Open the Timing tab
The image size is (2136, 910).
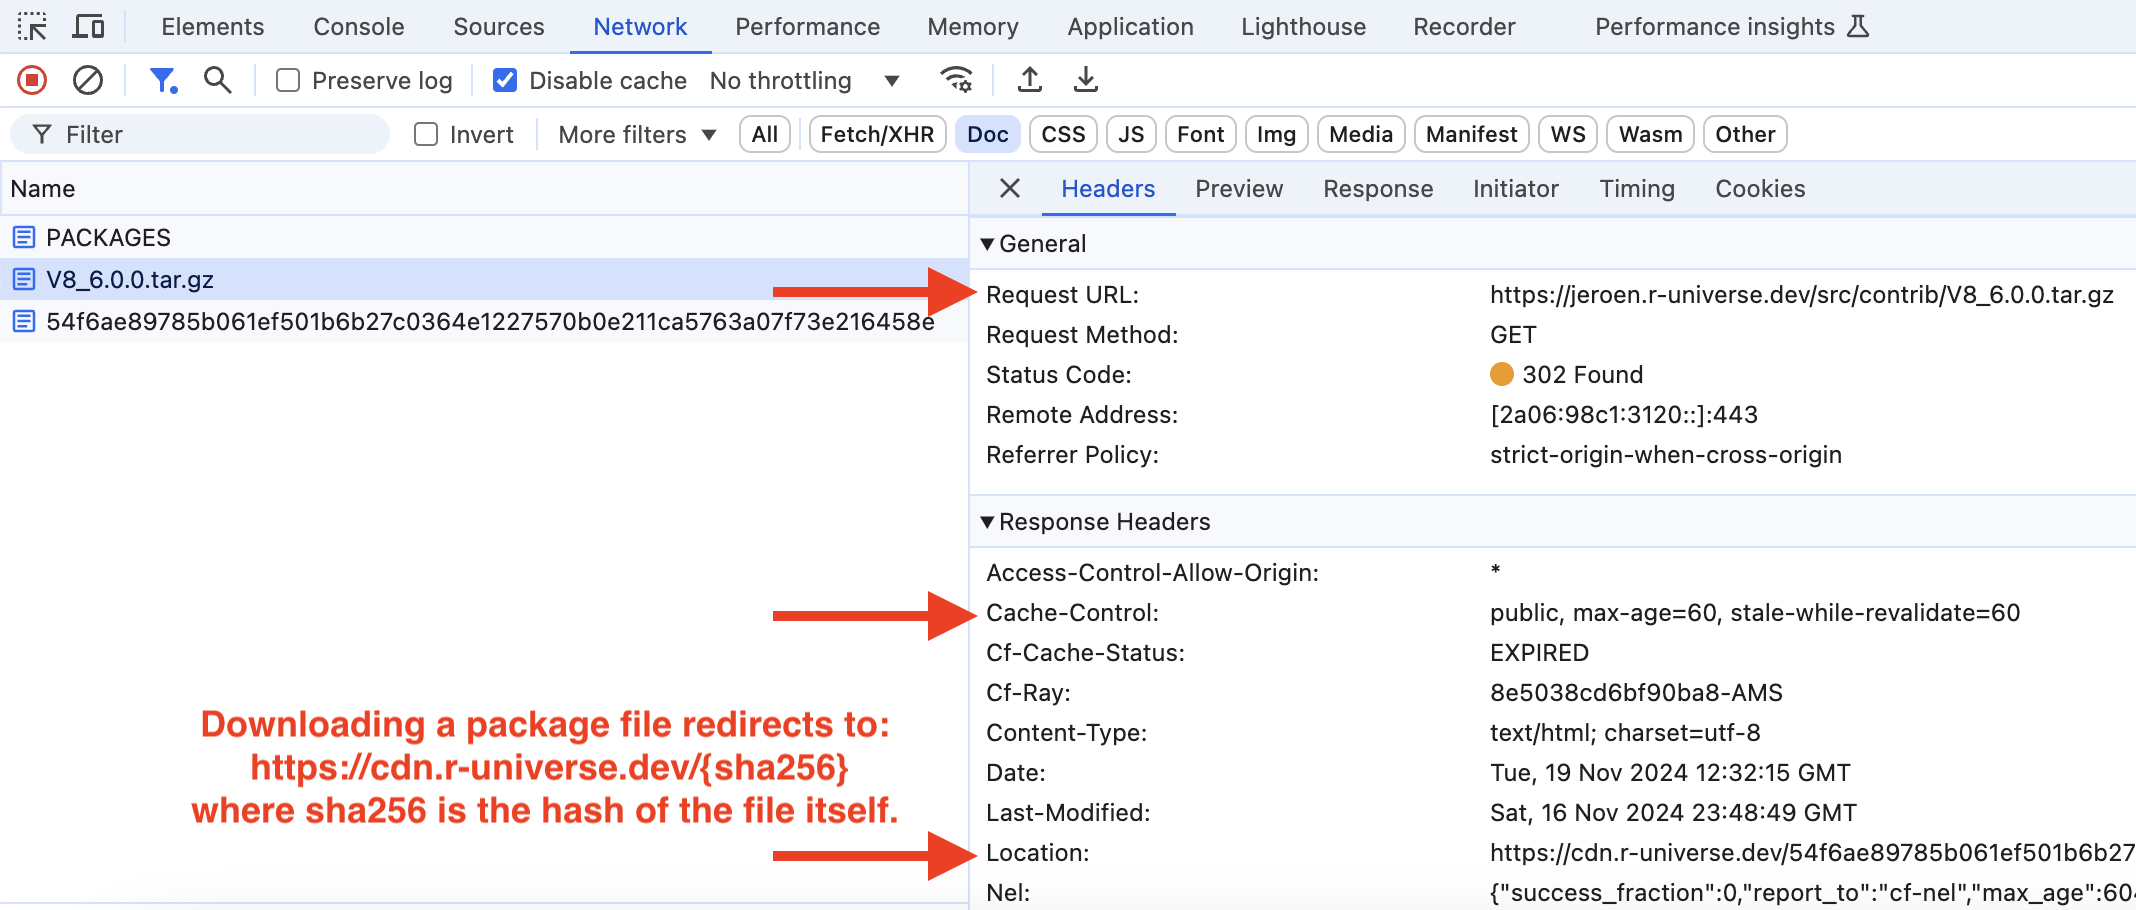pos(1636,189)
